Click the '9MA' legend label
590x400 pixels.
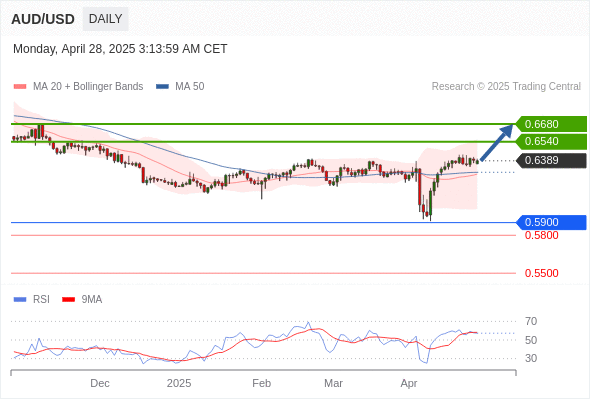[92, 300]
